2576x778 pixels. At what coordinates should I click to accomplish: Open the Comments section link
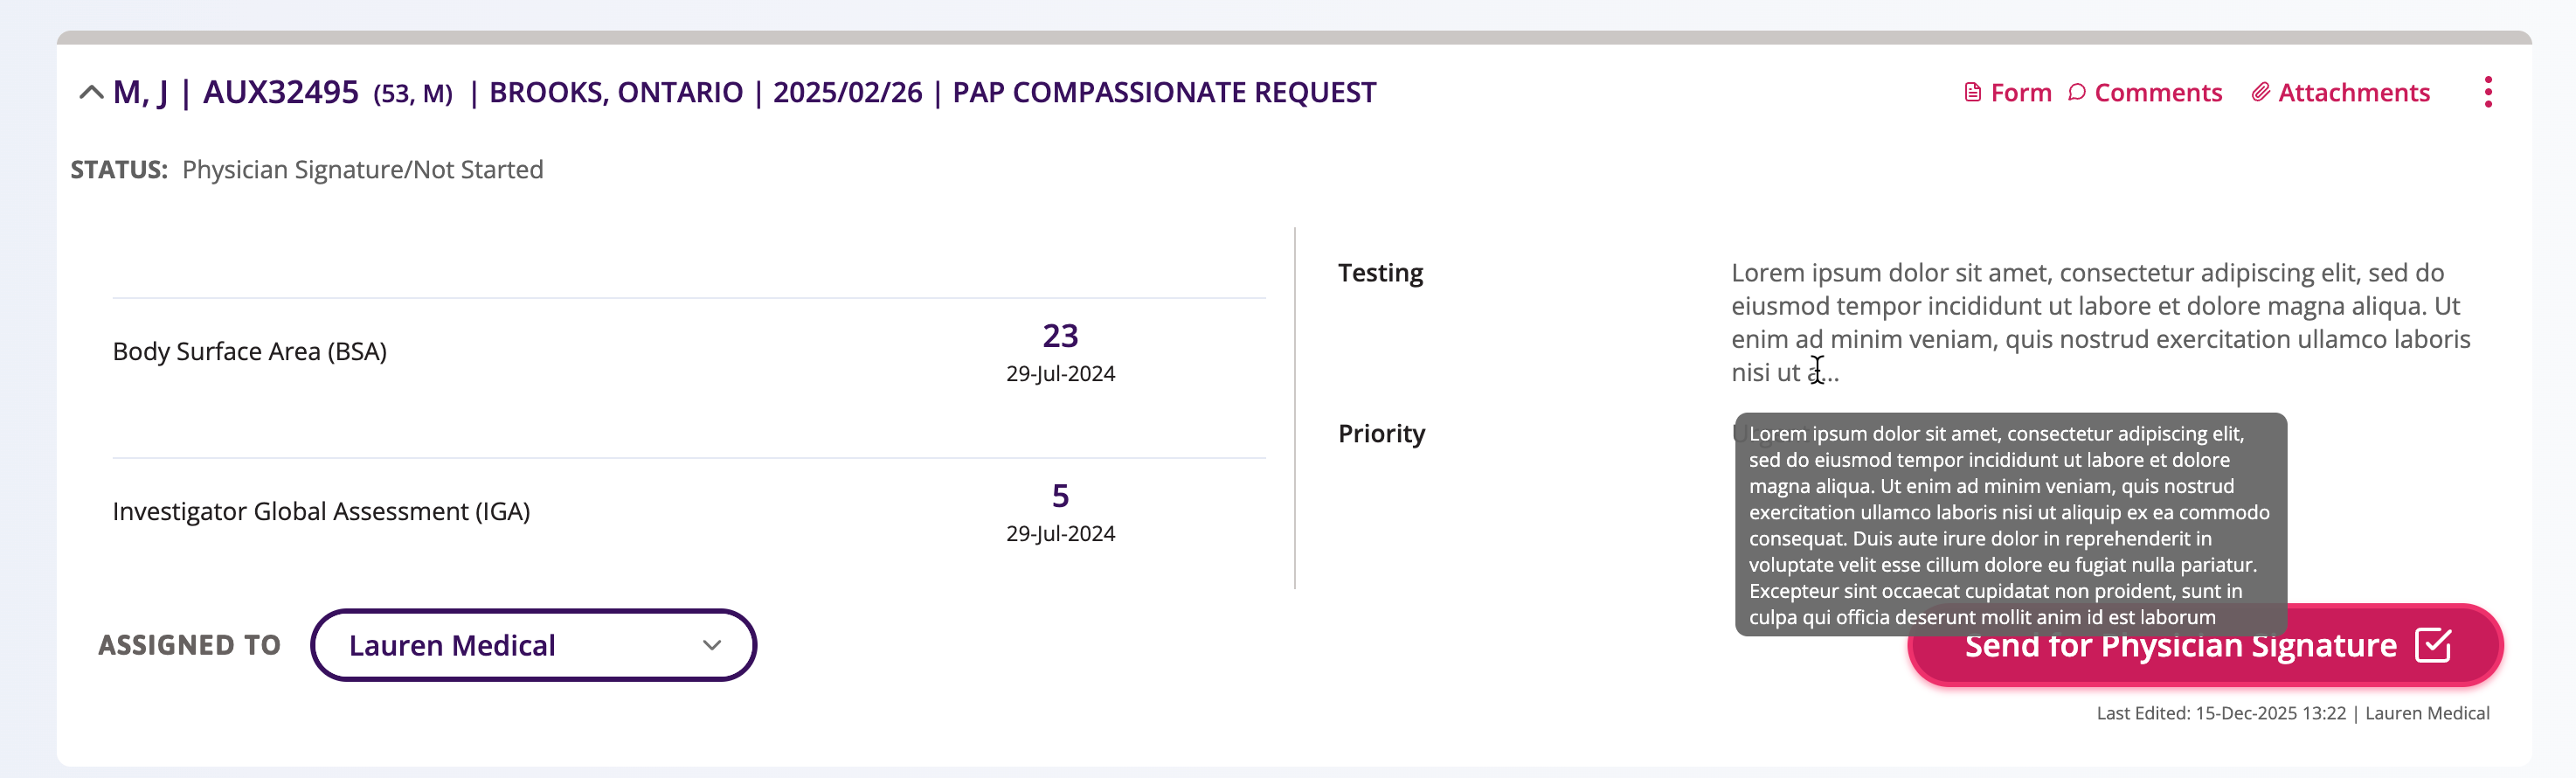[x=2157, y=93]
